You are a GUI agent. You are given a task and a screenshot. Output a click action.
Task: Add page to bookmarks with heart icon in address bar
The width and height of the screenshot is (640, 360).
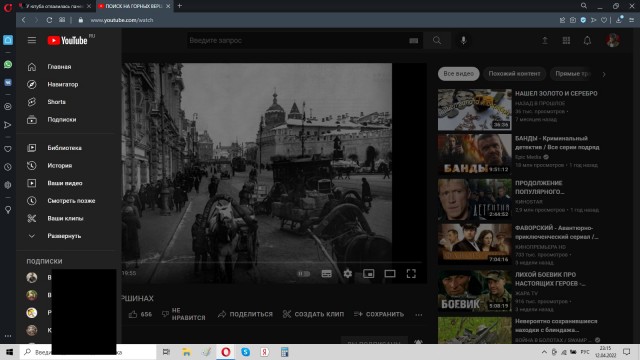[x=604, y=20]
